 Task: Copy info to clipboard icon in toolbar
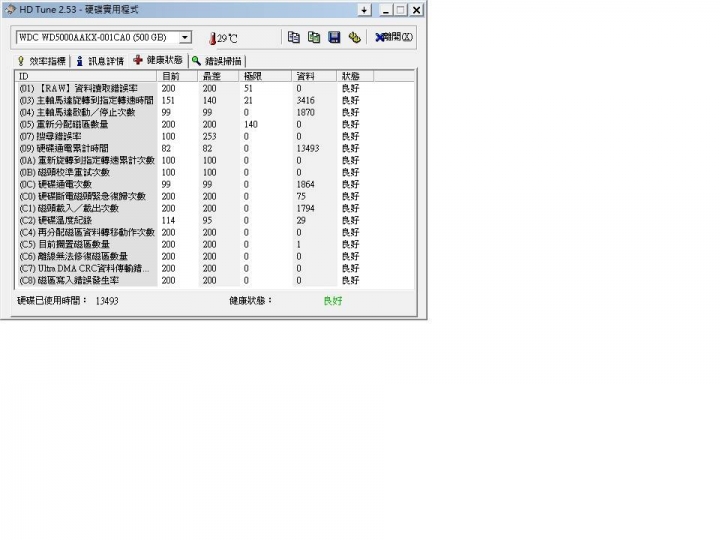pyautogui.click(x=293, y=37)
